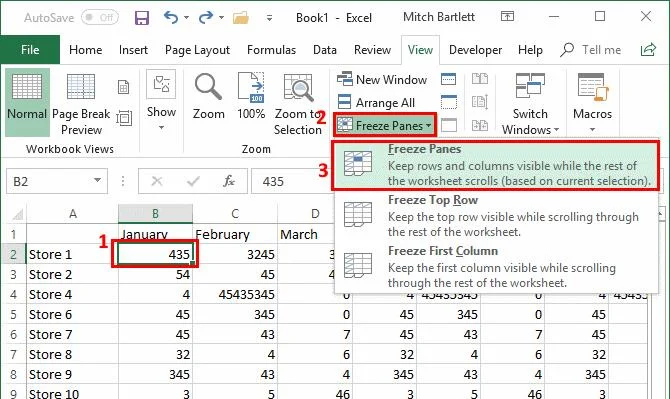
Task: Click the February header cell
Action: coord(235,234)
